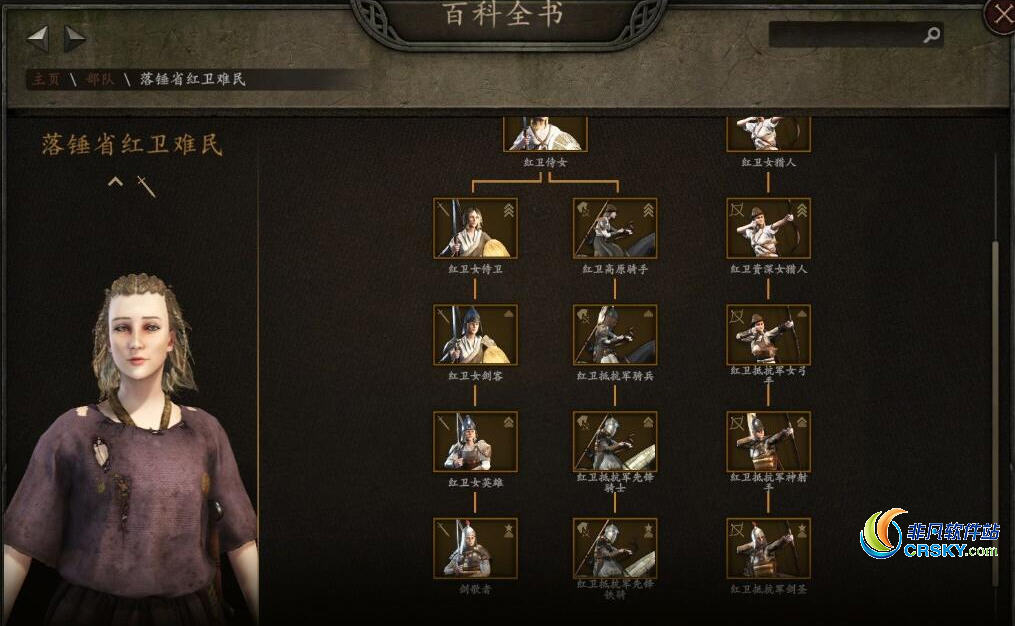Open the 主页 breadcrumb link
Image resolution: width=1015 pixels, height=626 pixels.
[x=46, y=79]
